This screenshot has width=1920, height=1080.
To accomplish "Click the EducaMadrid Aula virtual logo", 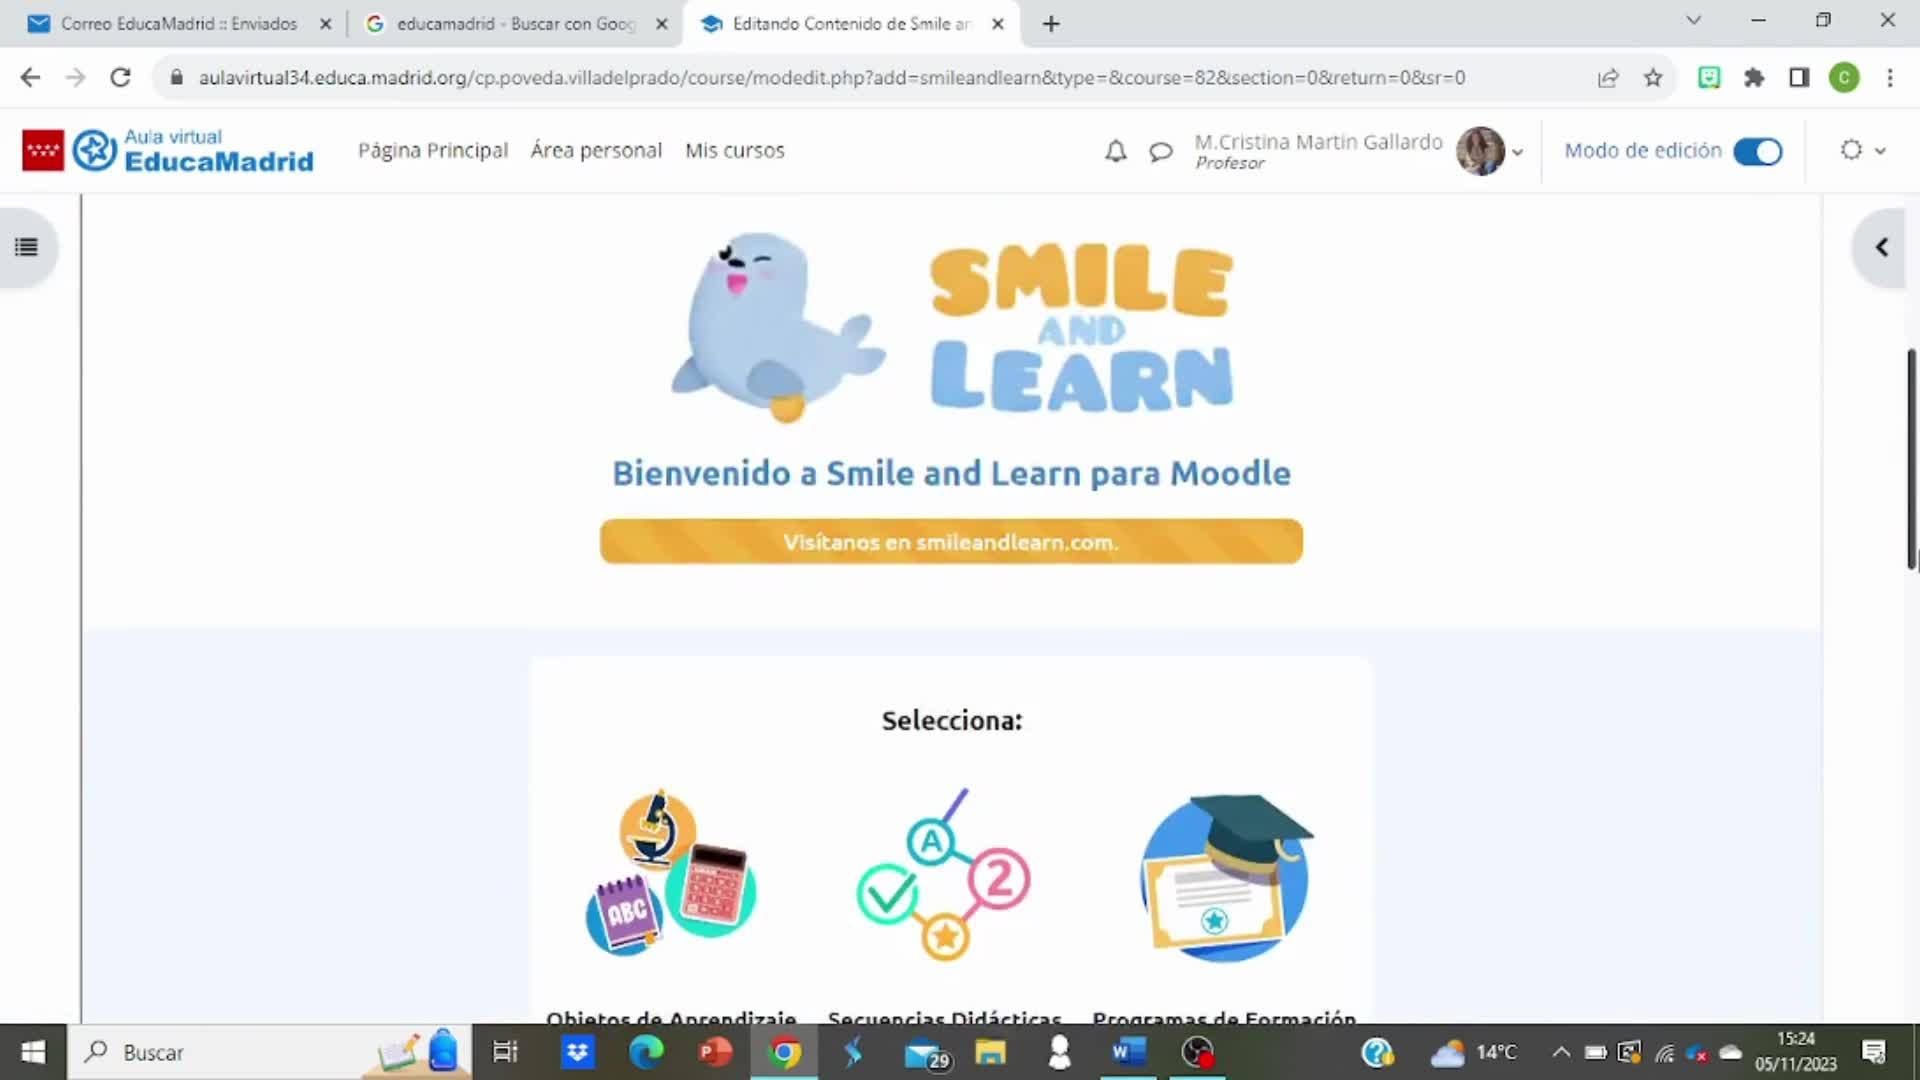I will 168,150.
